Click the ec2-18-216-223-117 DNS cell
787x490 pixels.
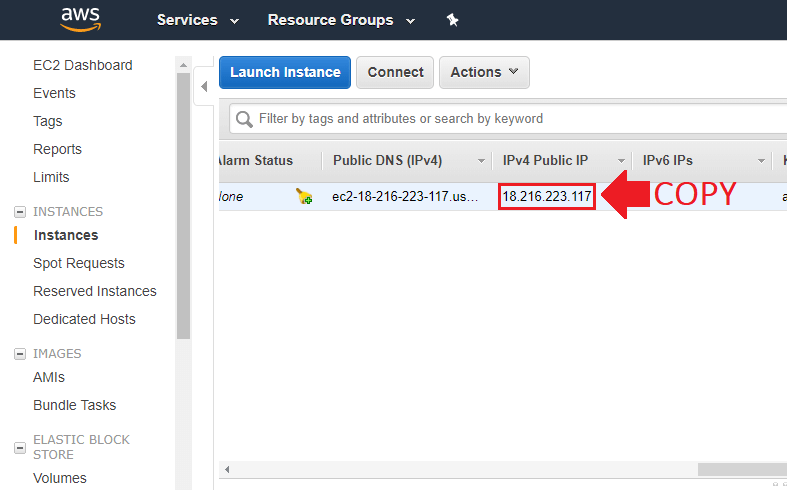(x=405, y=196)
